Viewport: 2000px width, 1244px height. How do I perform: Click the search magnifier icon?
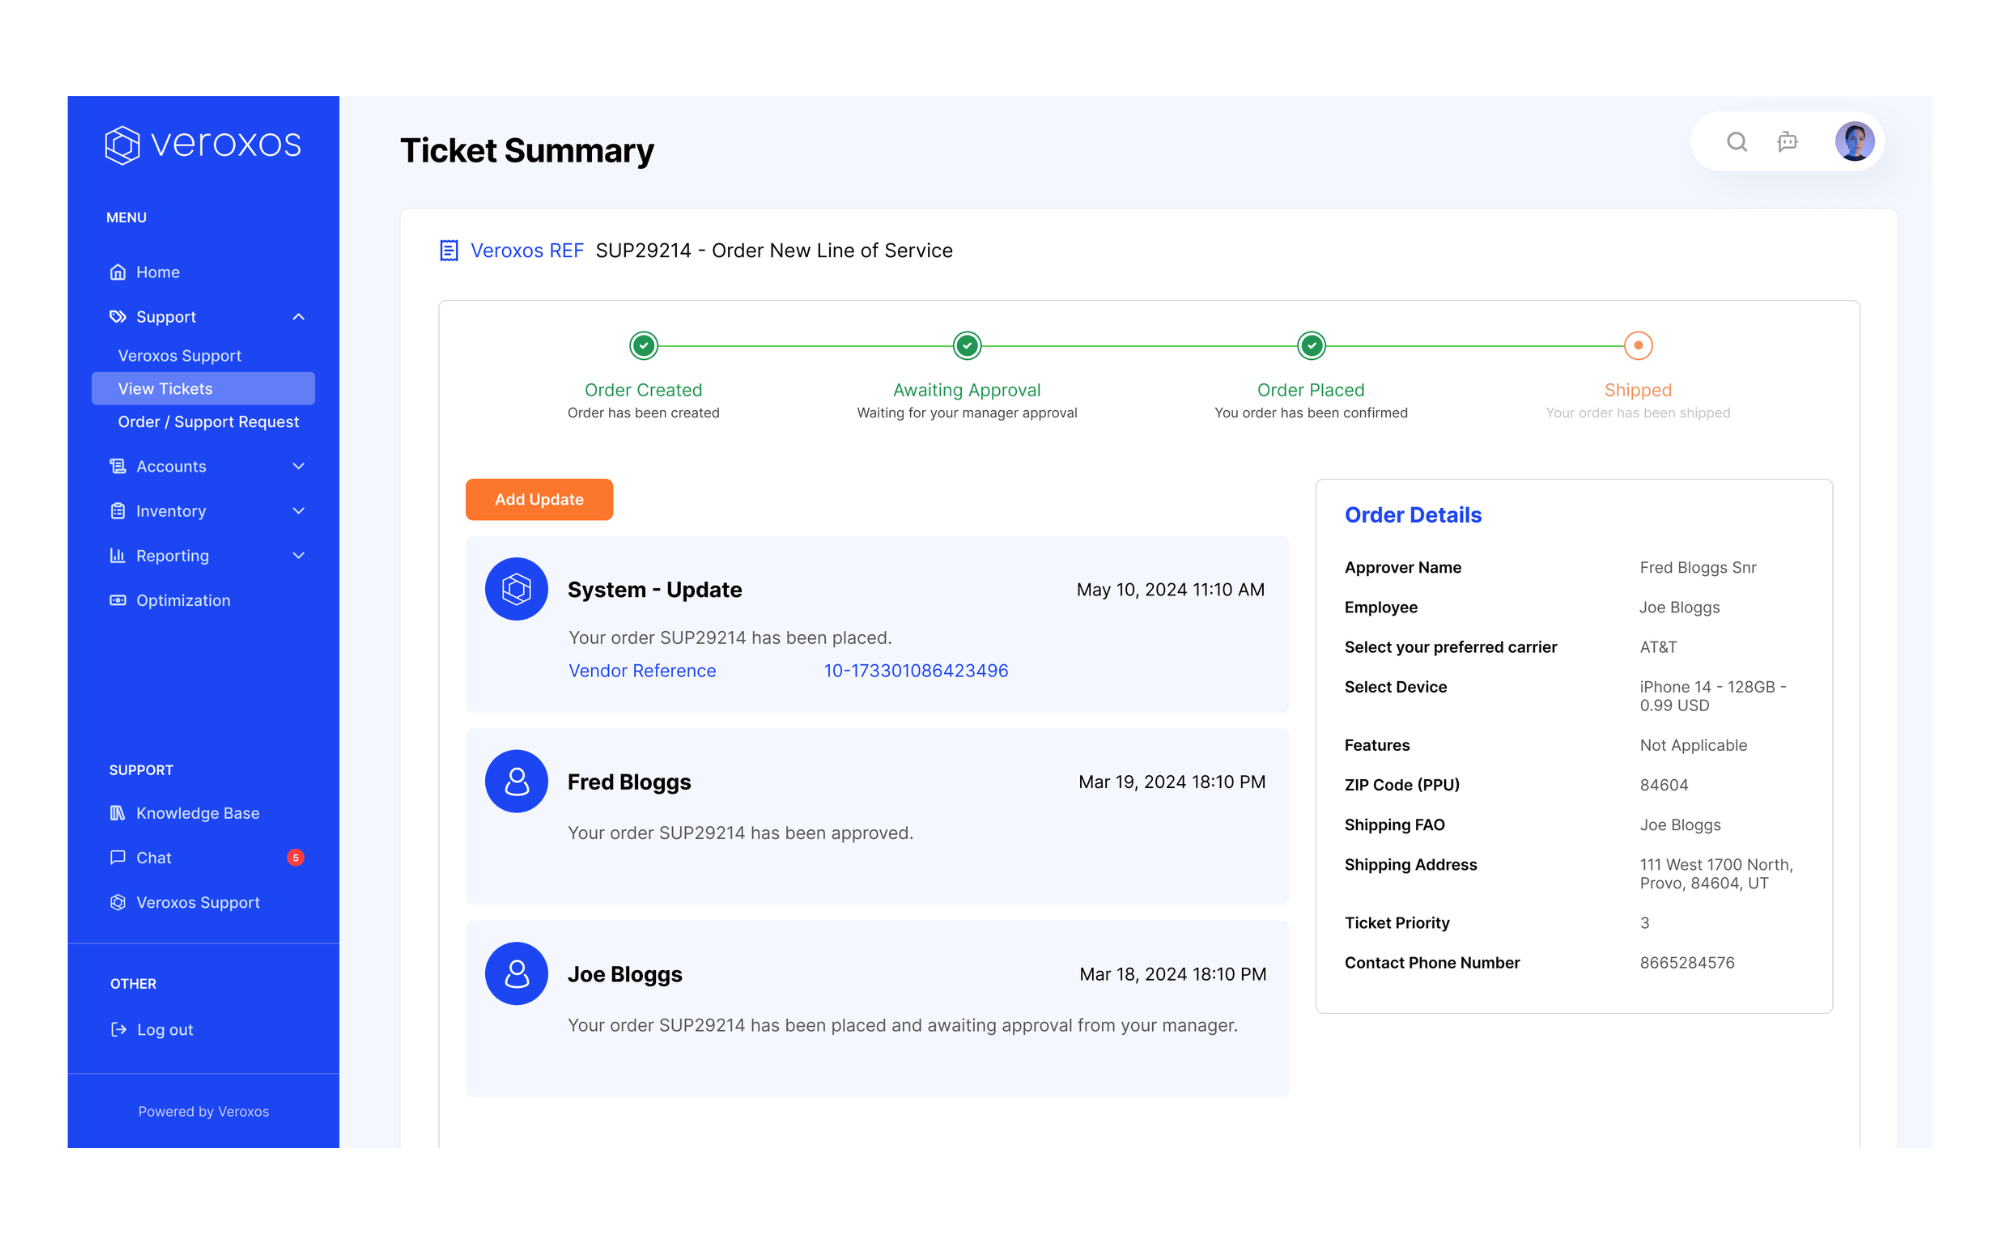point(1737,142)
